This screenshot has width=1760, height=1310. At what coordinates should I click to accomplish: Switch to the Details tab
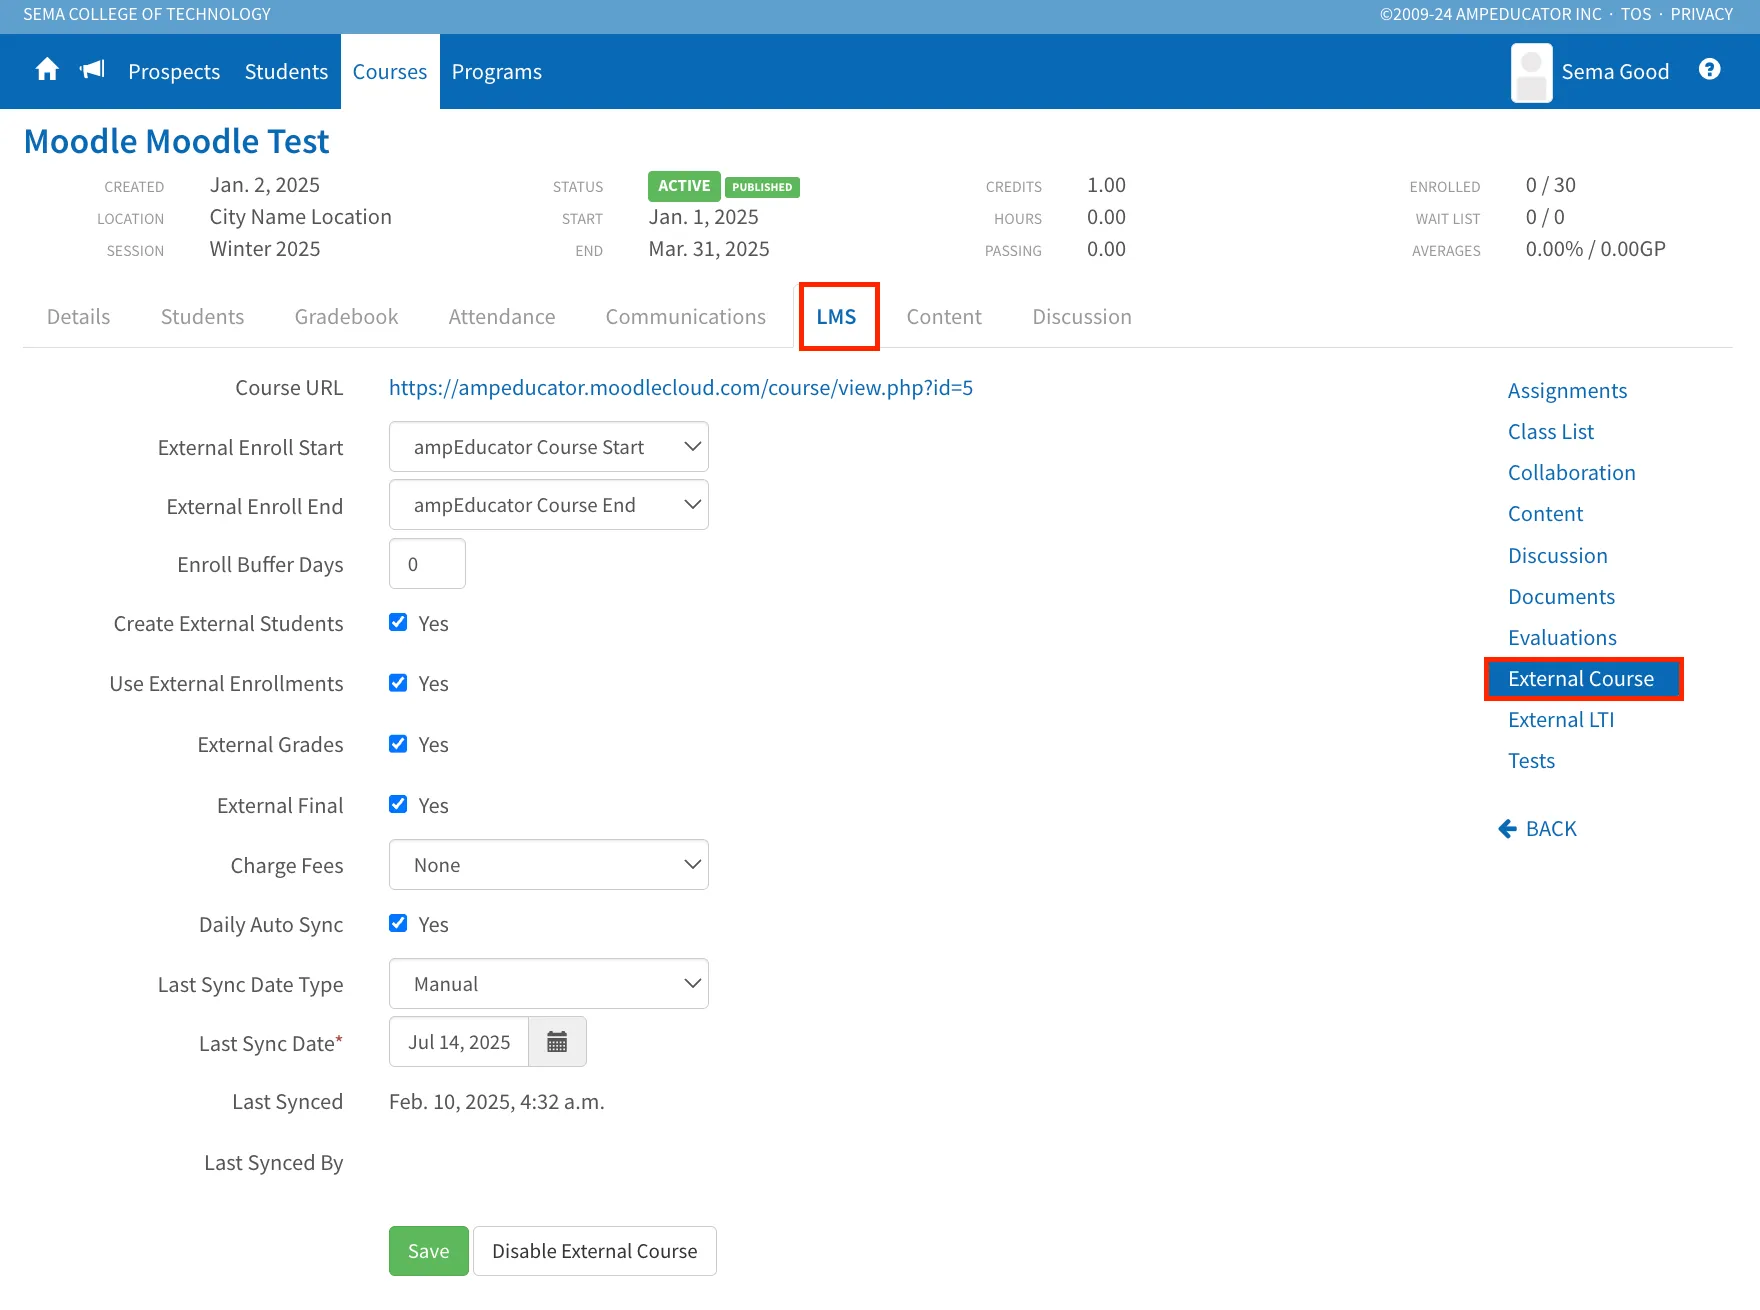tap(79, 317)
